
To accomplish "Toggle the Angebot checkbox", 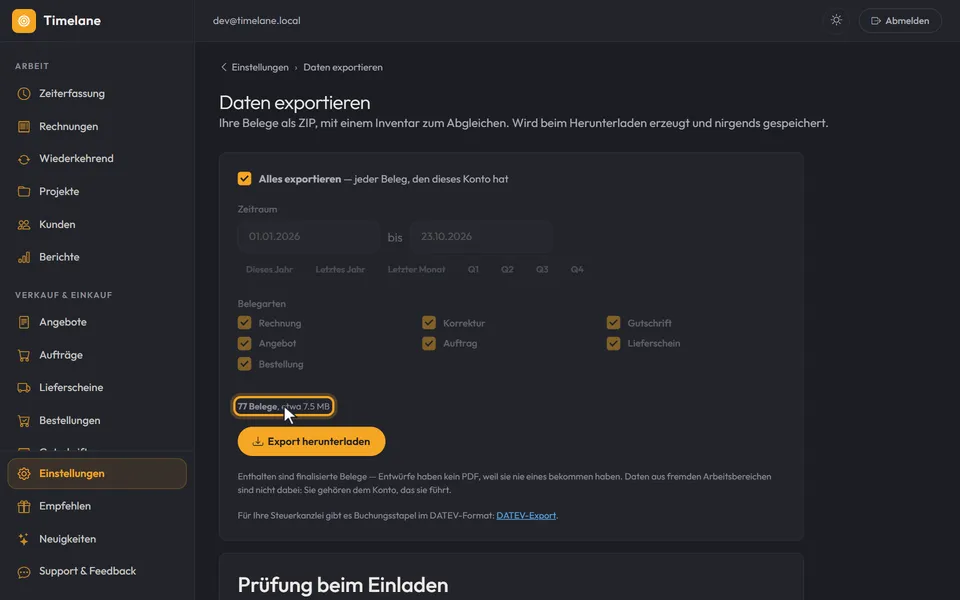I will pyautogui.click(x=244, y=343).
